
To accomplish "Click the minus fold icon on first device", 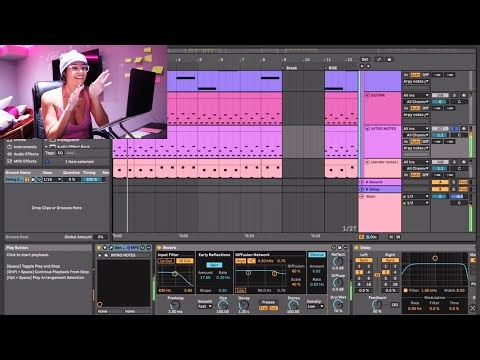I will point(148,248).
